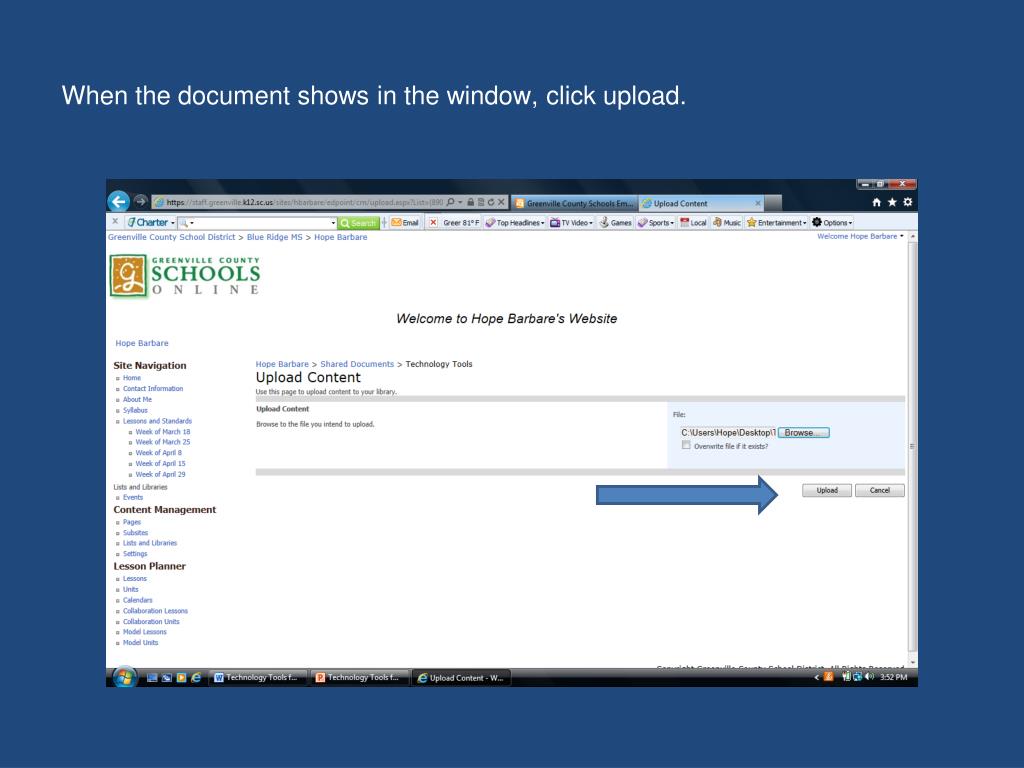Click the file path input field
This screenshot has width=1024, height=768.
(x=728, y=433)
